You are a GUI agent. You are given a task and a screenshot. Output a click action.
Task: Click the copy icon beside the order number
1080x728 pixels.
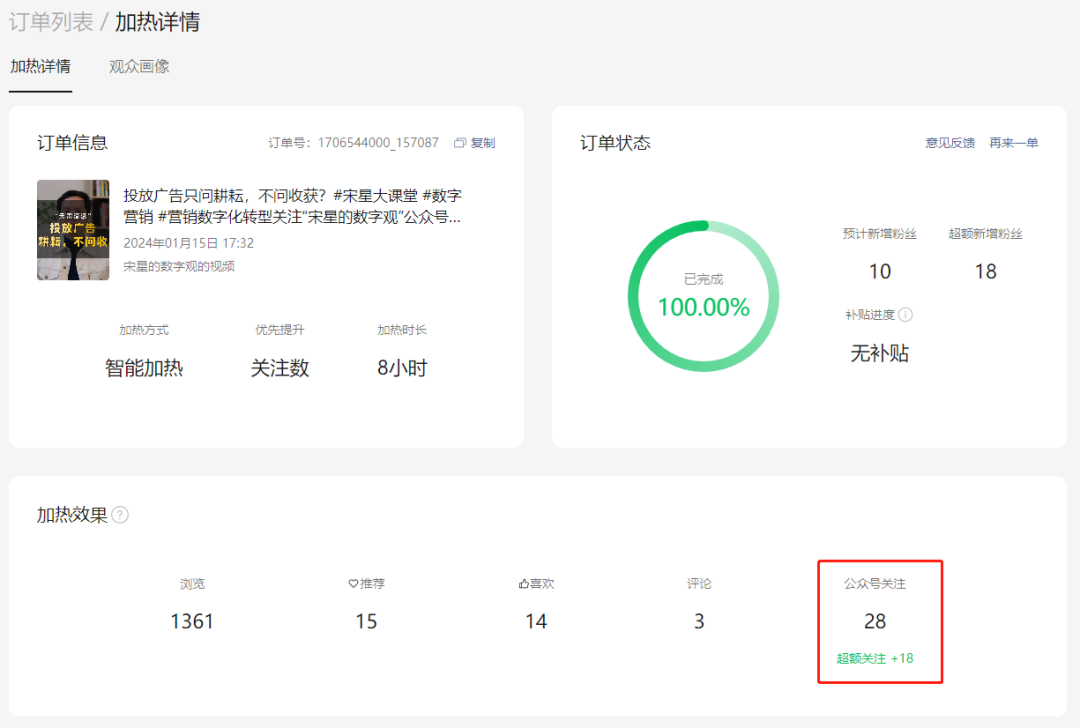click(459, 142)
